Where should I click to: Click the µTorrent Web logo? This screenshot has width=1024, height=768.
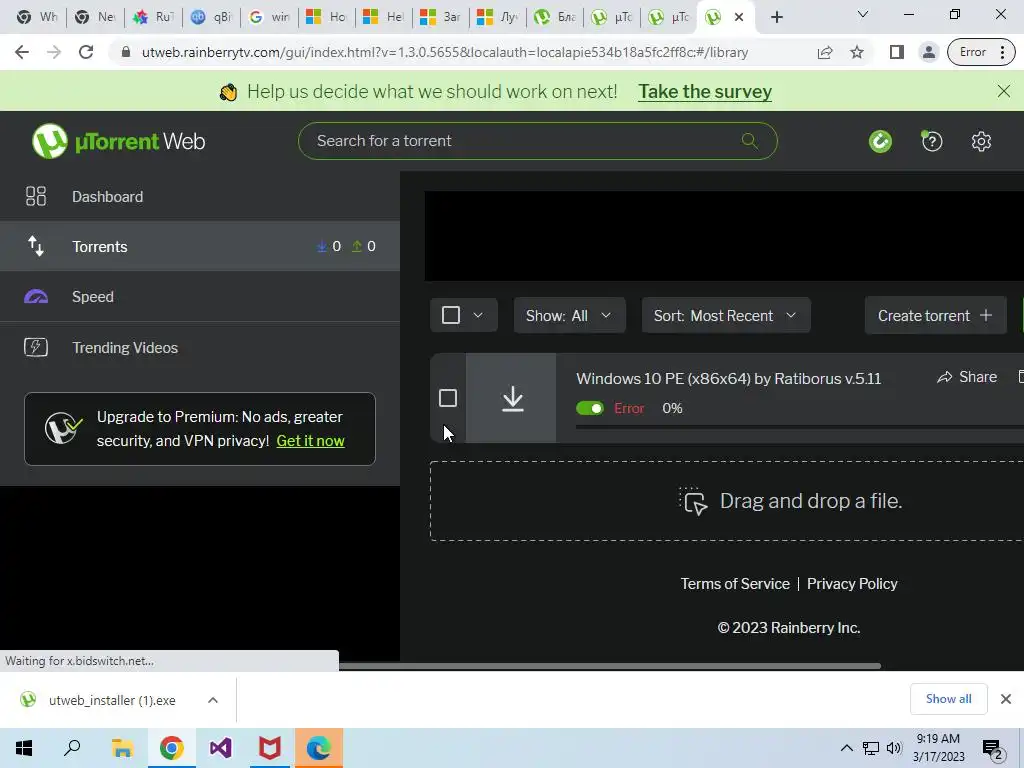[x=118, y=141]
